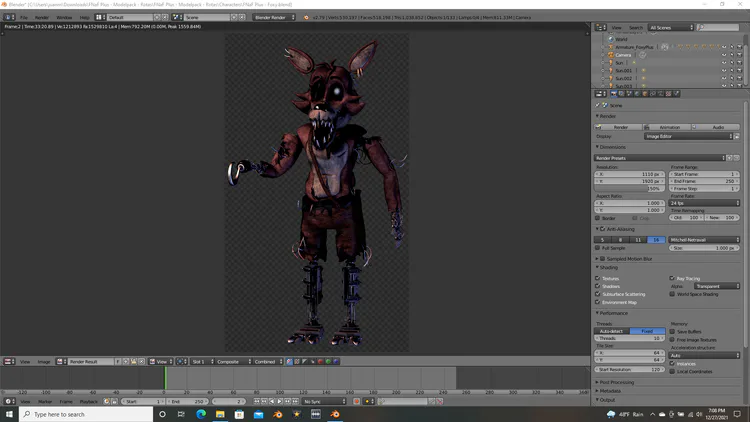
Task: Select the Object properties tab icon
Action: pyautogui.click(x=645, y=94)
